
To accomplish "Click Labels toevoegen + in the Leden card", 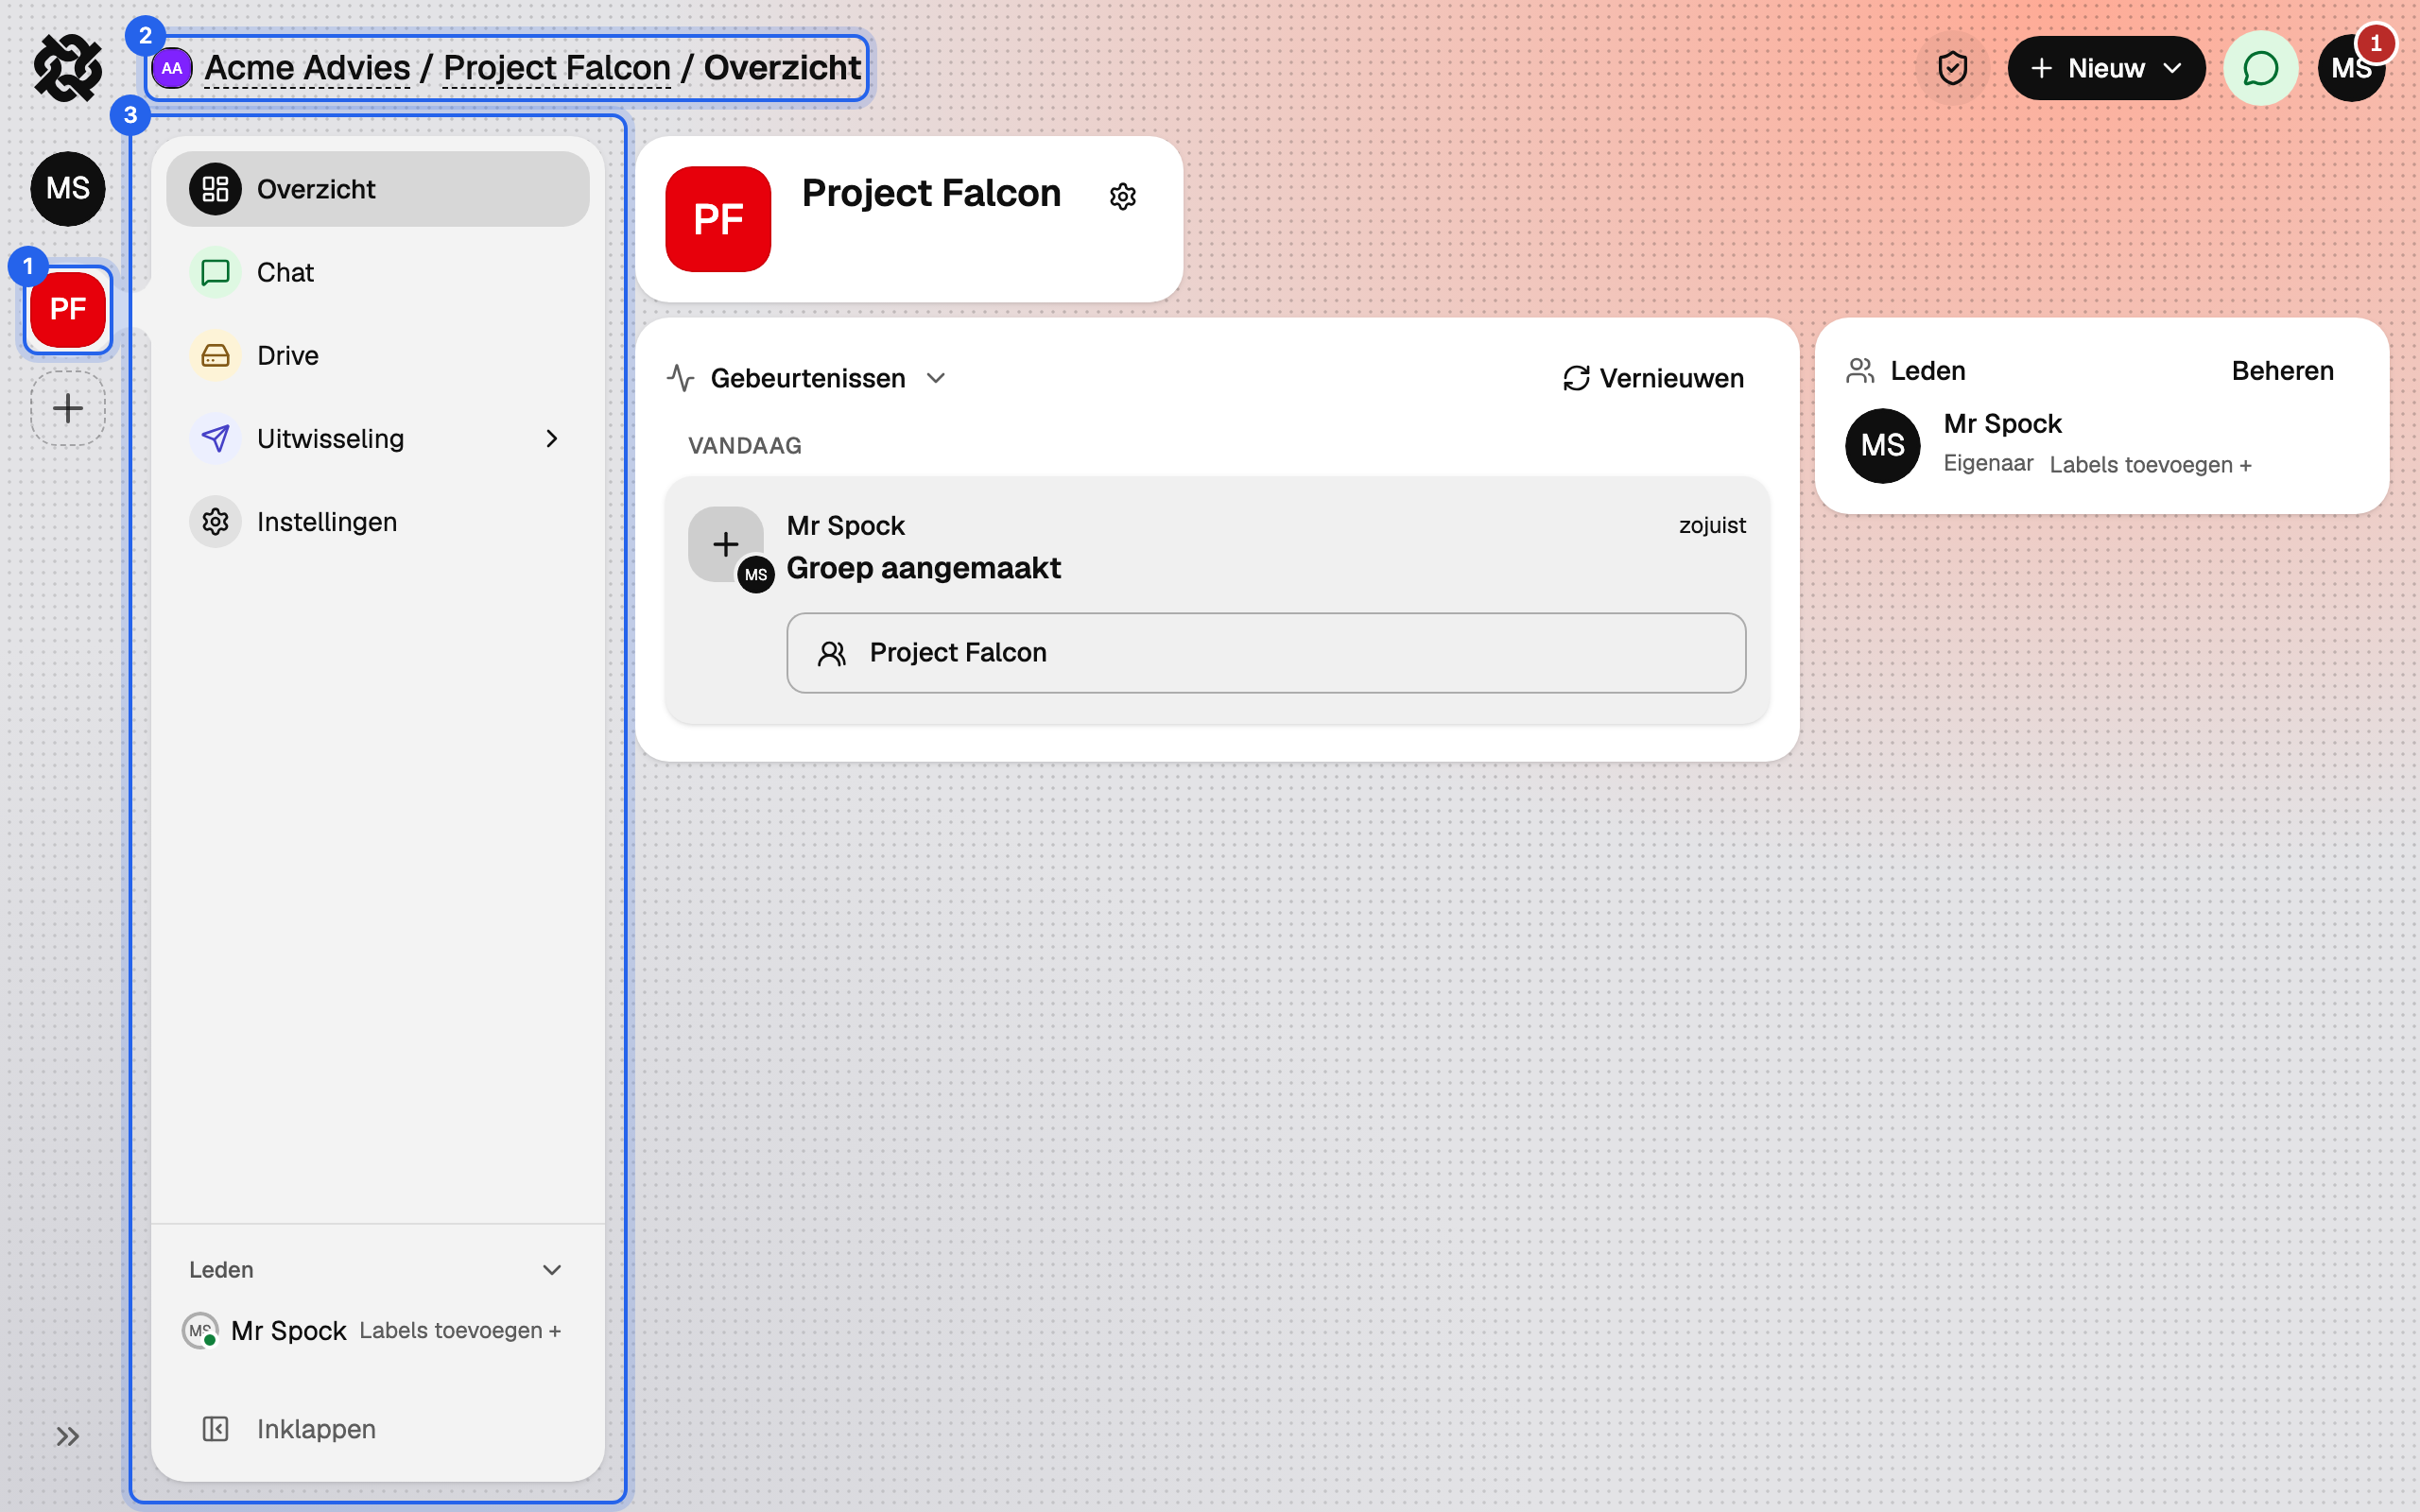I will click(2150, 465).
